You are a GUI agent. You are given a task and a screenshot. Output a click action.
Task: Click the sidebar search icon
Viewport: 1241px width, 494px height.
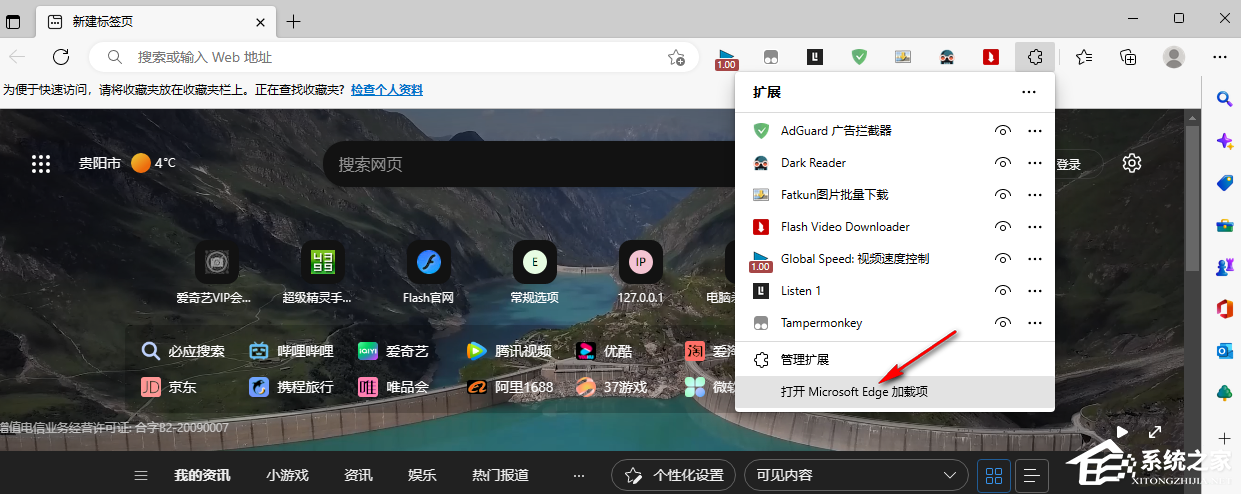(x=1223, y=98)
